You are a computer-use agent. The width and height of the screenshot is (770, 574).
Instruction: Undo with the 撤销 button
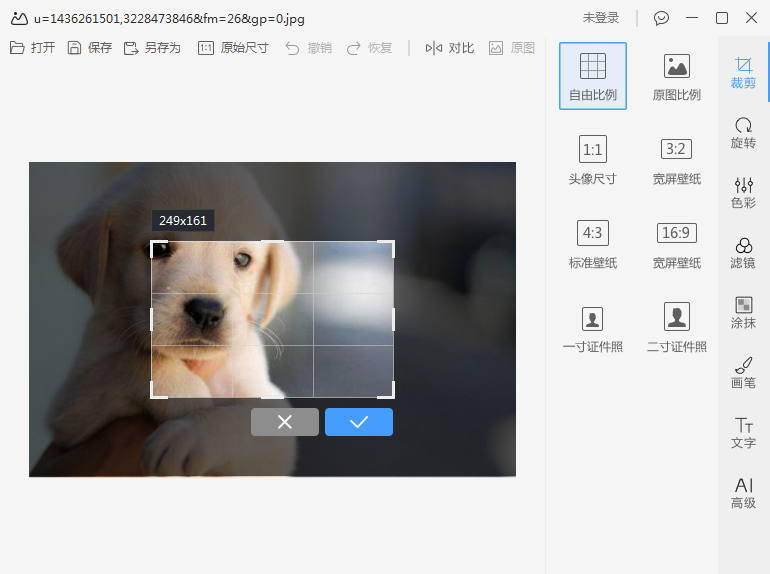point(309,48)
